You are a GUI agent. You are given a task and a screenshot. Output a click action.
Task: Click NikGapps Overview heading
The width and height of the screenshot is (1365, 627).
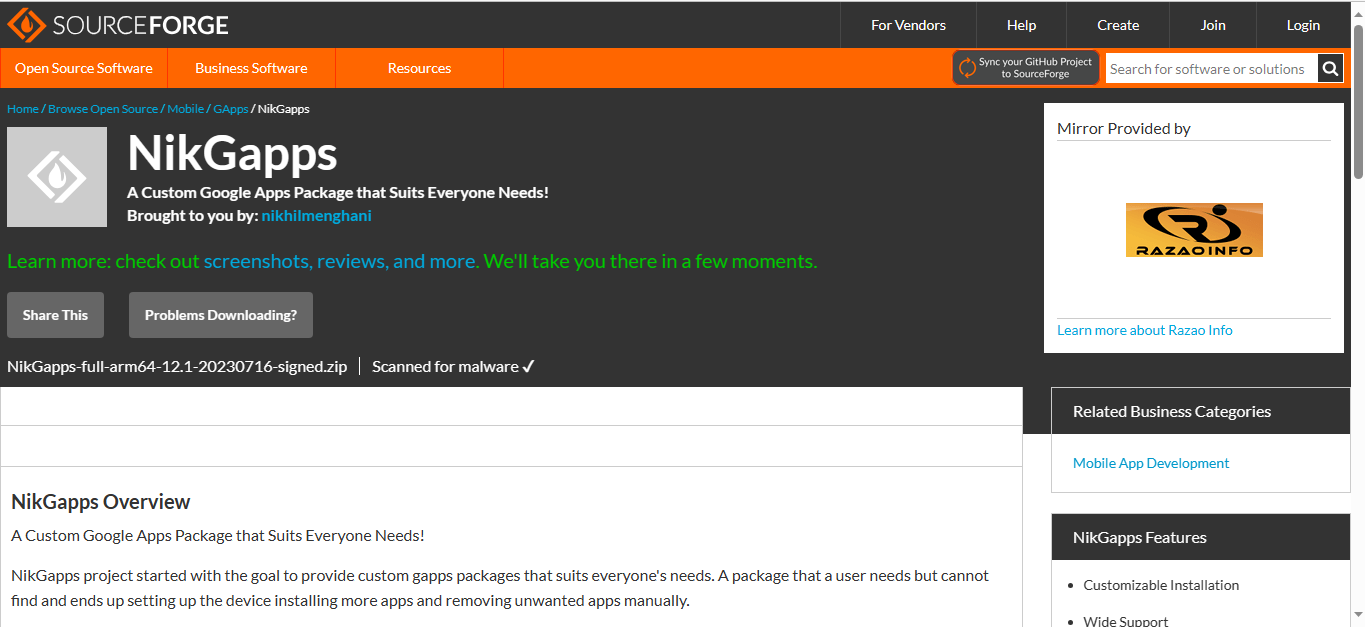click(101, 502)
